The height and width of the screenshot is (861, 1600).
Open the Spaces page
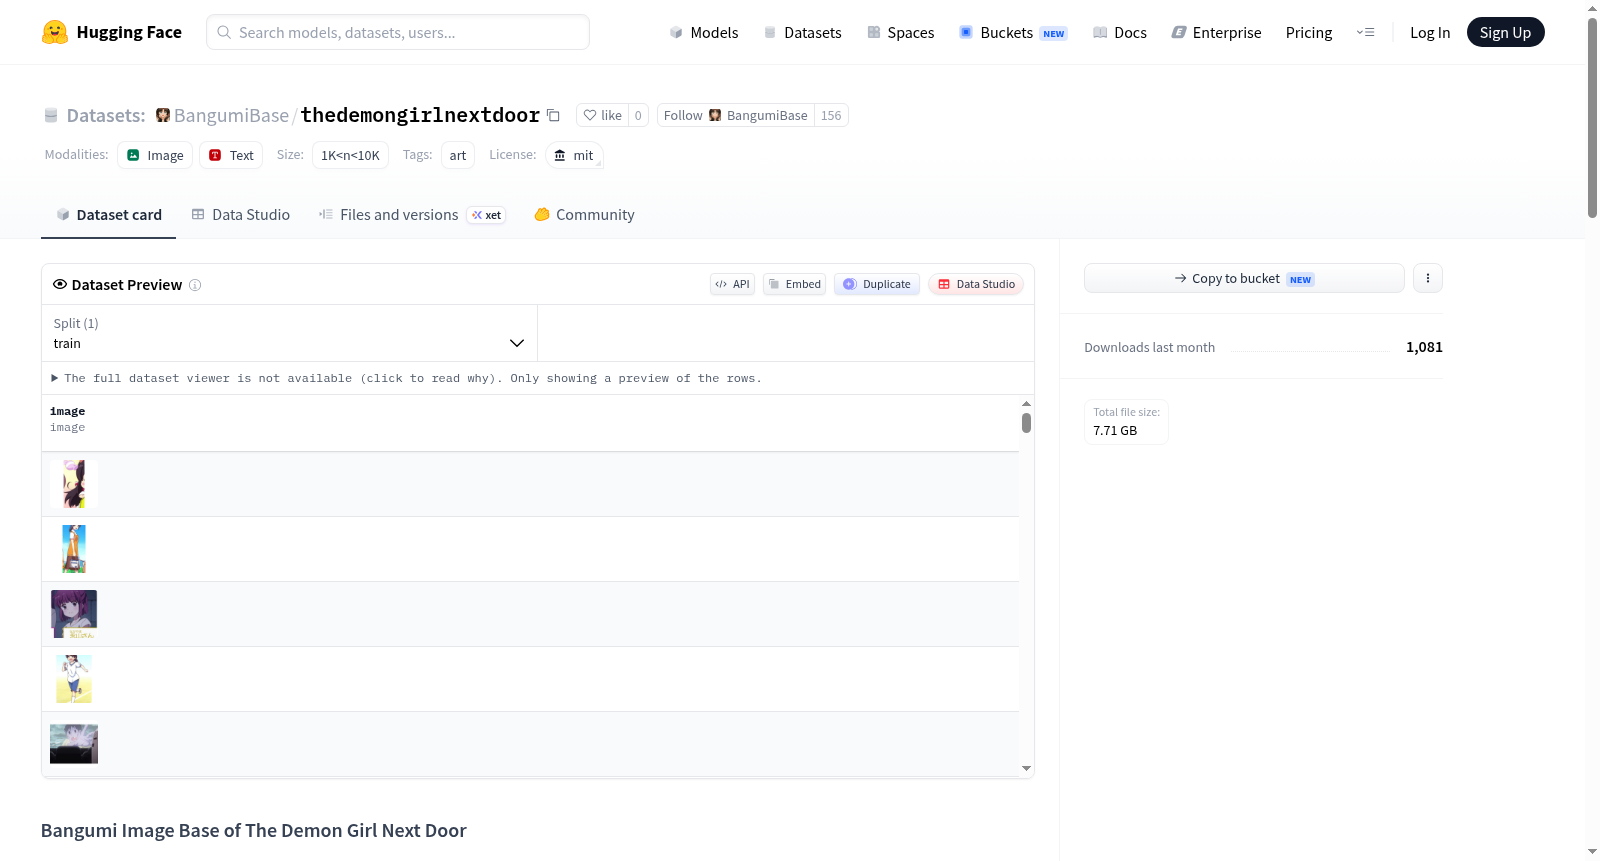[x=901, y=32]
